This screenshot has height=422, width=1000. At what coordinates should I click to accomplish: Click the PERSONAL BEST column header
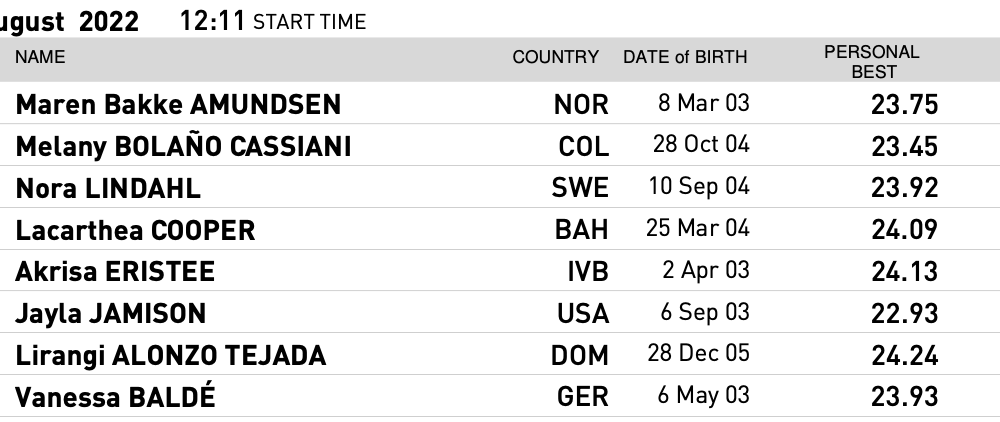pos(871,62)
